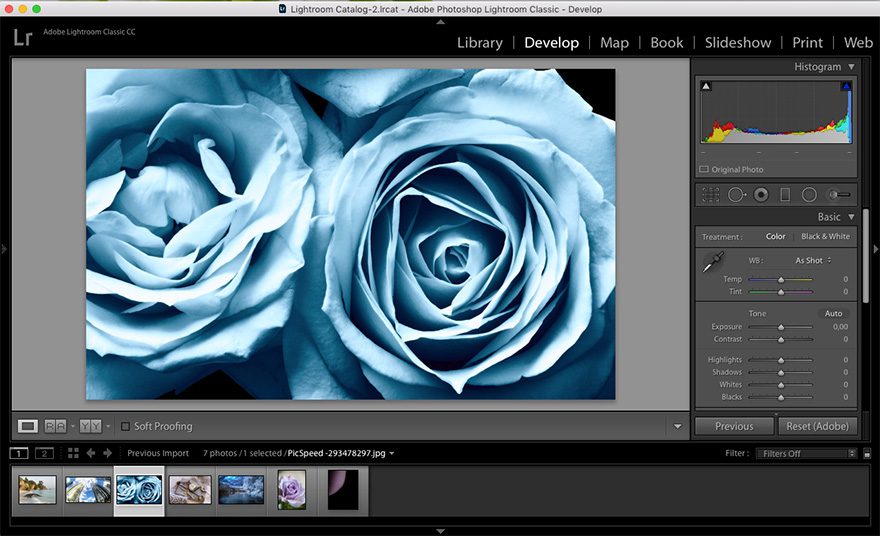
Task: Open the WB As Shot dropdown
Action: [x=812, y=260]
